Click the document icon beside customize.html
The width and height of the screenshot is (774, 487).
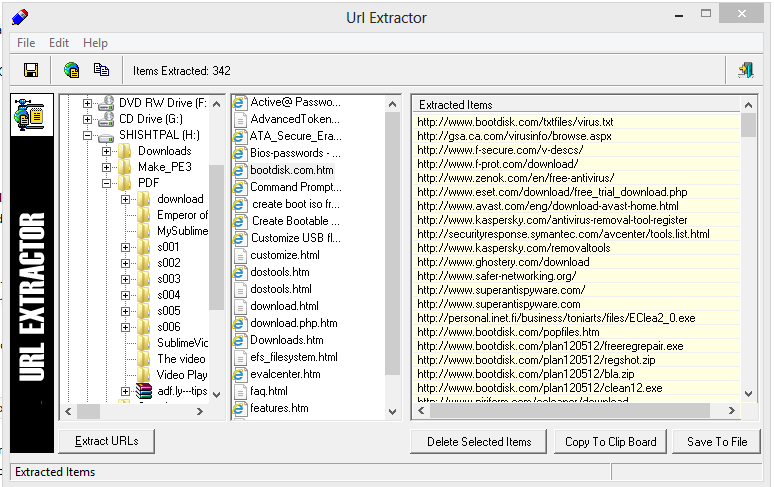click(x=240, y=256)
